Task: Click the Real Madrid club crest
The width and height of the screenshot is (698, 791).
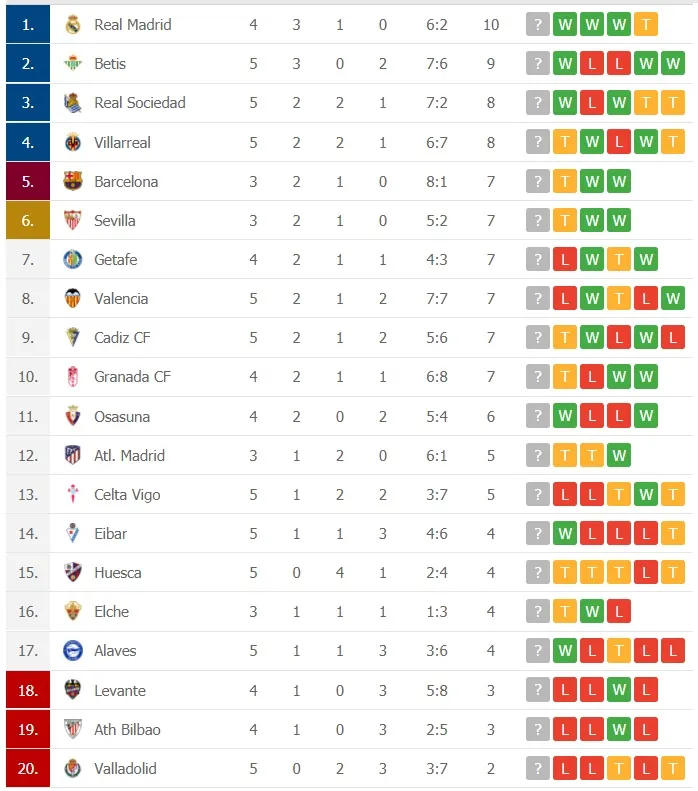Action: click(x=73, y=24)
